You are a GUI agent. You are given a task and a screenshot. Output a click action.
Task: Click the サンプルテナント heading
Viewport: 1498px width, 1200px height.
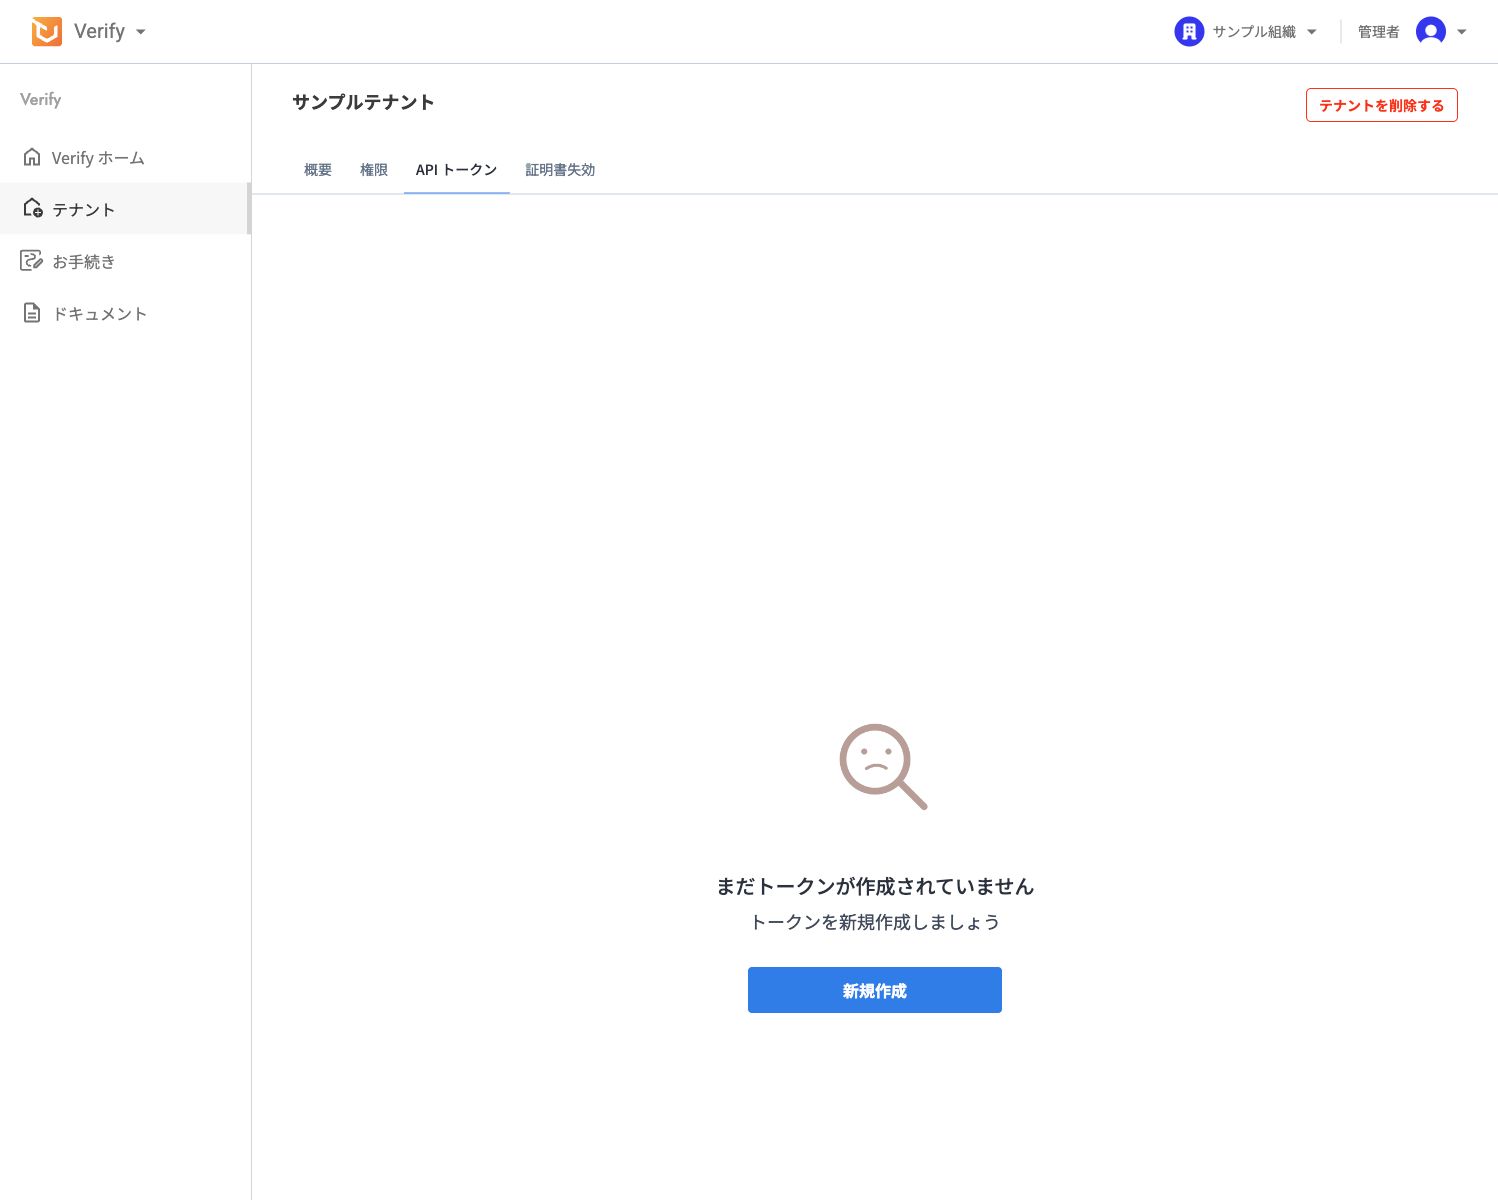[363, 102]
